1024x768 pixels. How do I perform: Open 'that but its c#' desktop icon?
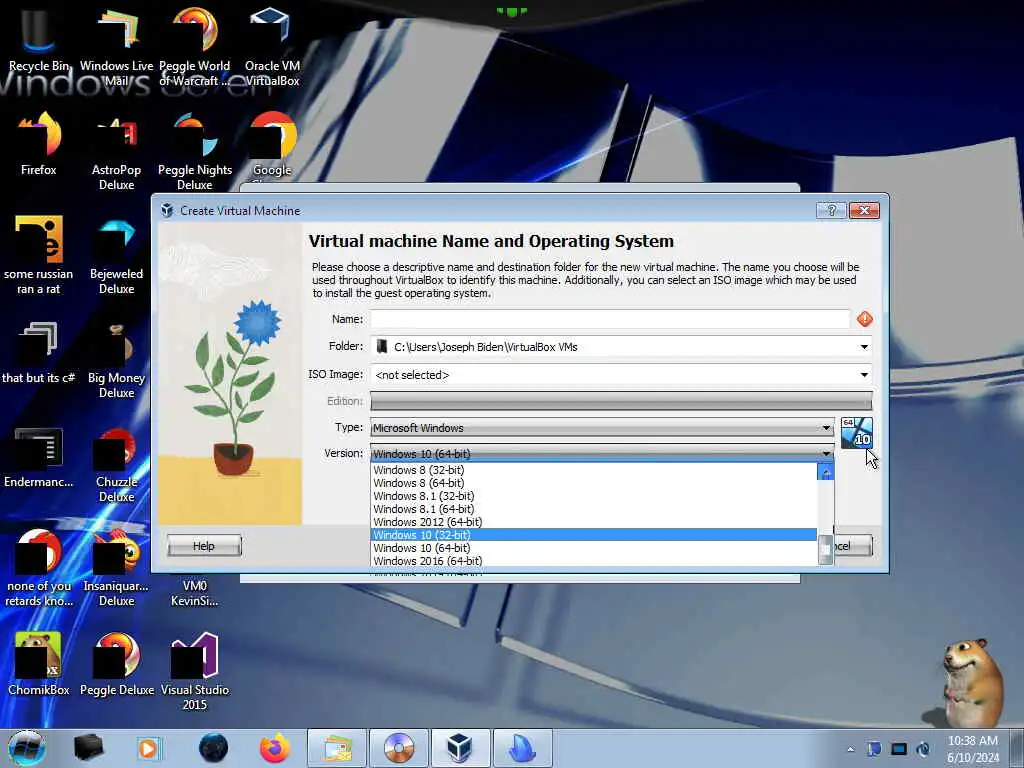(39, 353)
